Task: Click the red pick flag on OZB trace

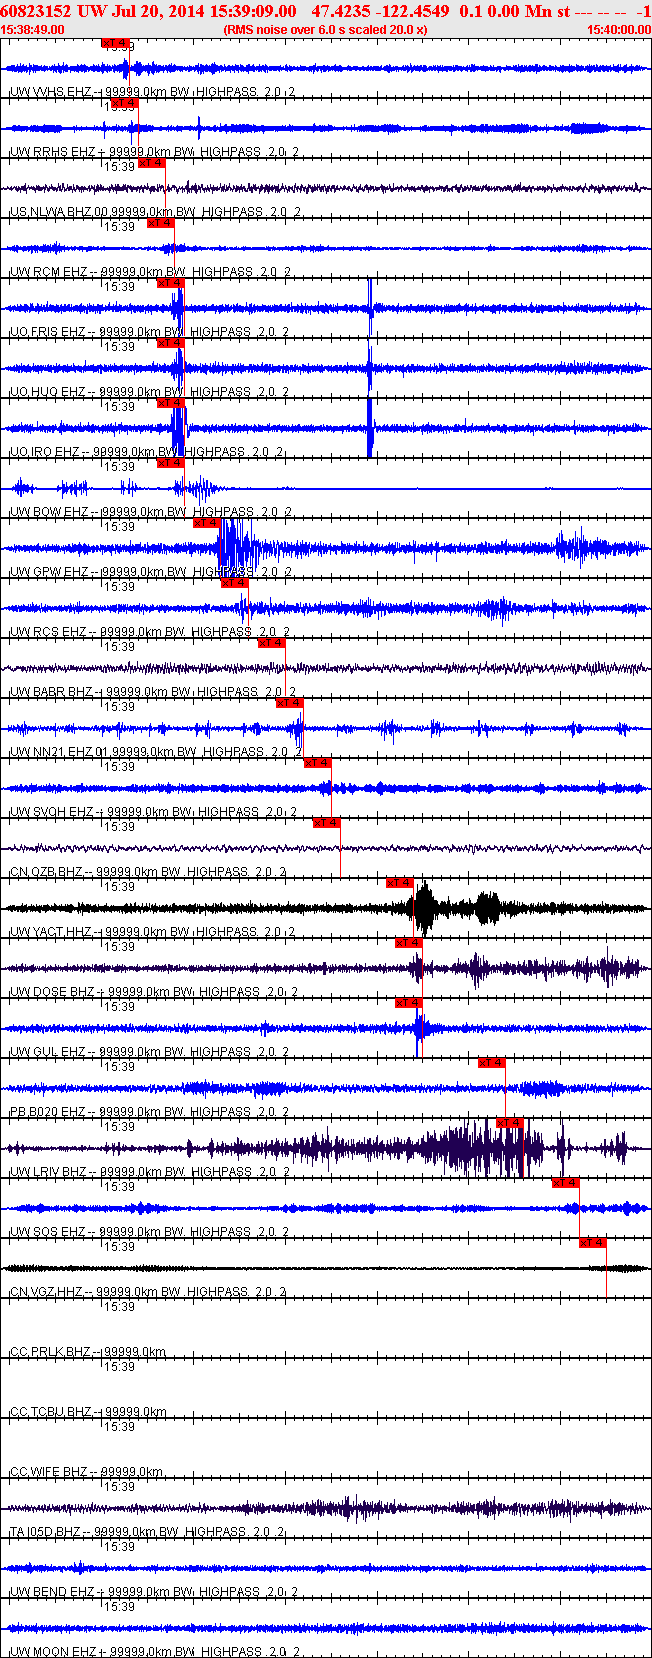Action: click(326, 823)
